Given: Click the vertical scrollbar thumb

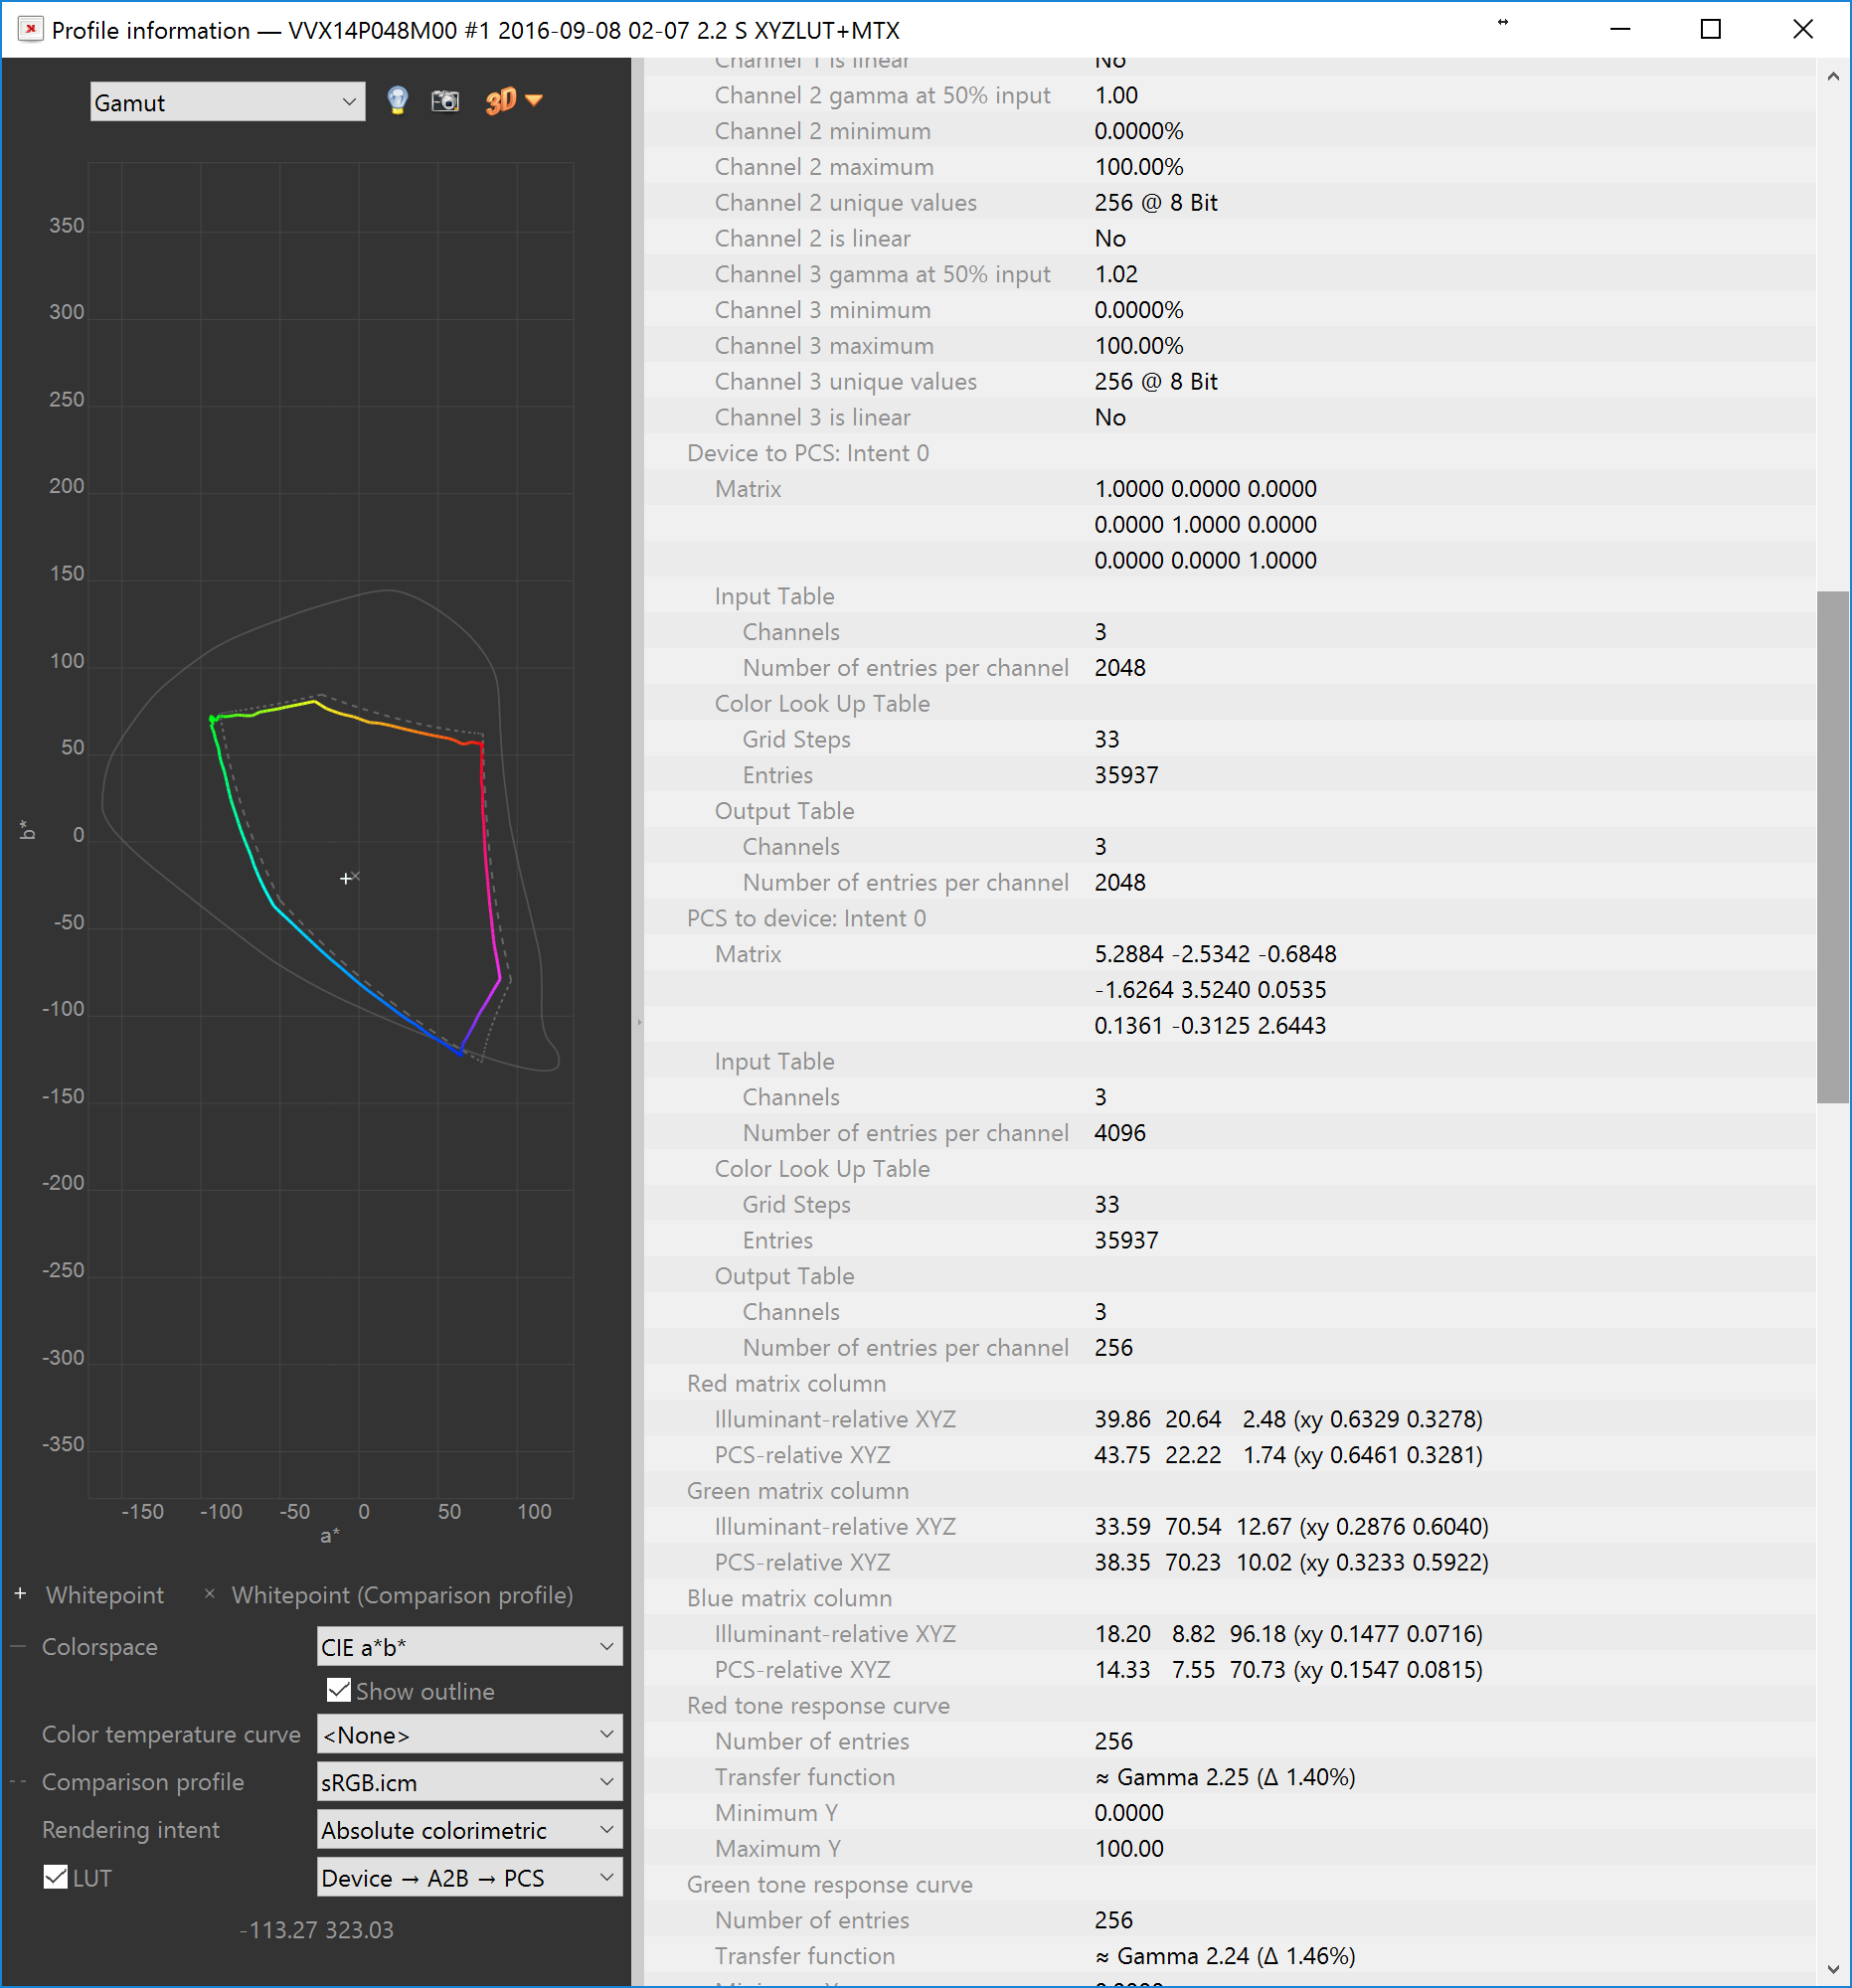Looking at the screenshot, I should (x=1833, y=847).
